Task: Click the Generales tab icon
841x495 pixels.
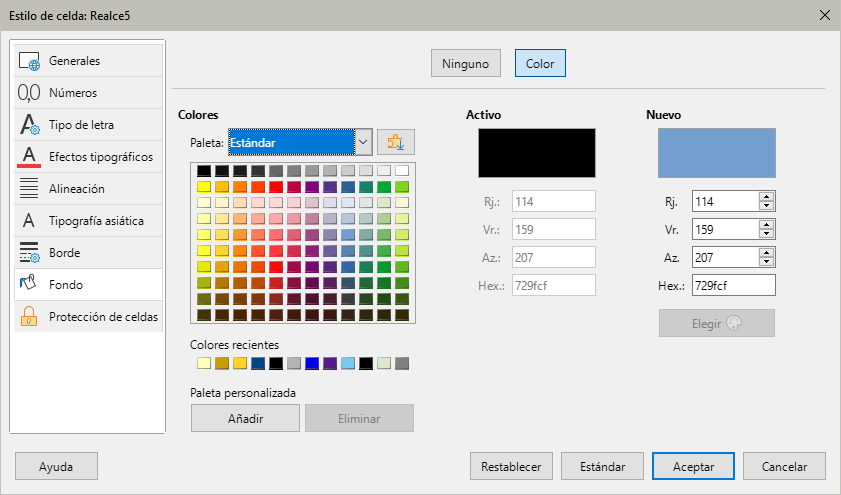Action: tap(29, 61)
